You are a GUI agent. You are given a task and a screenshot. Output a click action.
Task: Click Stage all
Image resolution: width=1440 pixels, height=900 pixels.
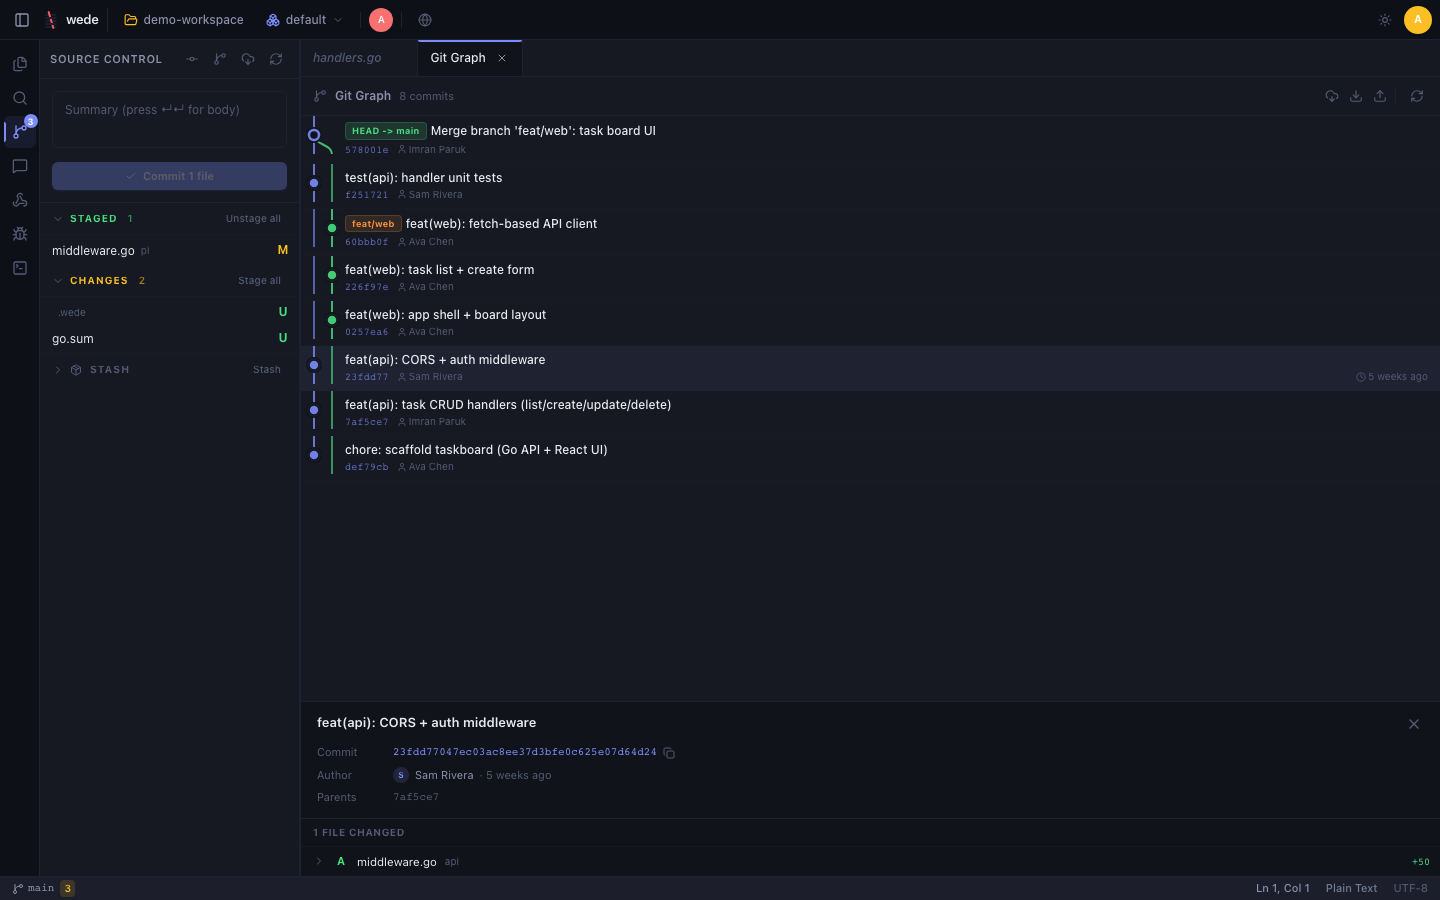[259, 281]
